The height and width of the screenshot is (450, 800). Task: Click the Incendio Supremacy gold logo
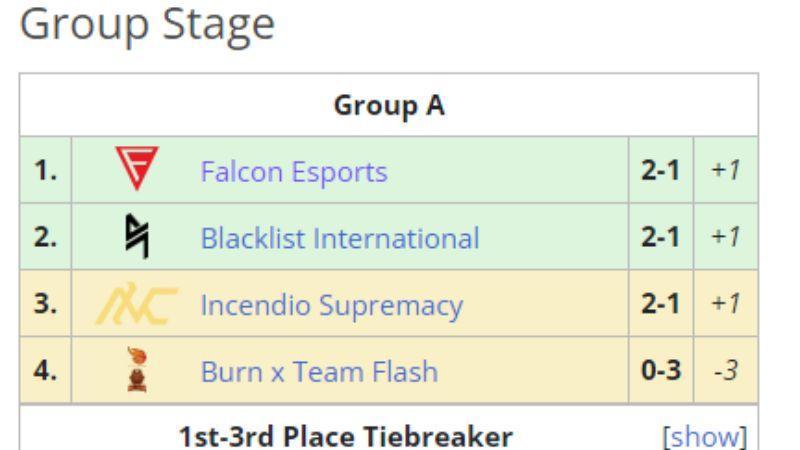pos(137,304)
